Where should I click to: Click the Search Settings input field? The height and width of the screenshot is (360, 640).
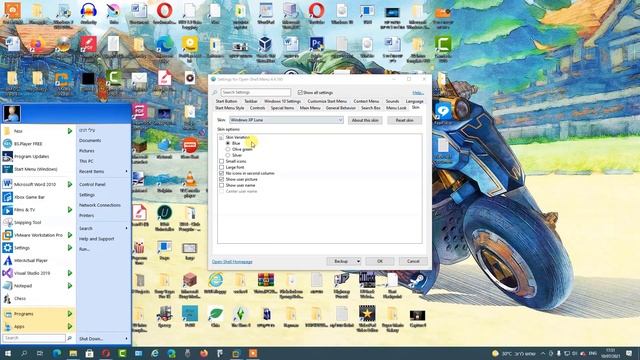tap(256, 93)
